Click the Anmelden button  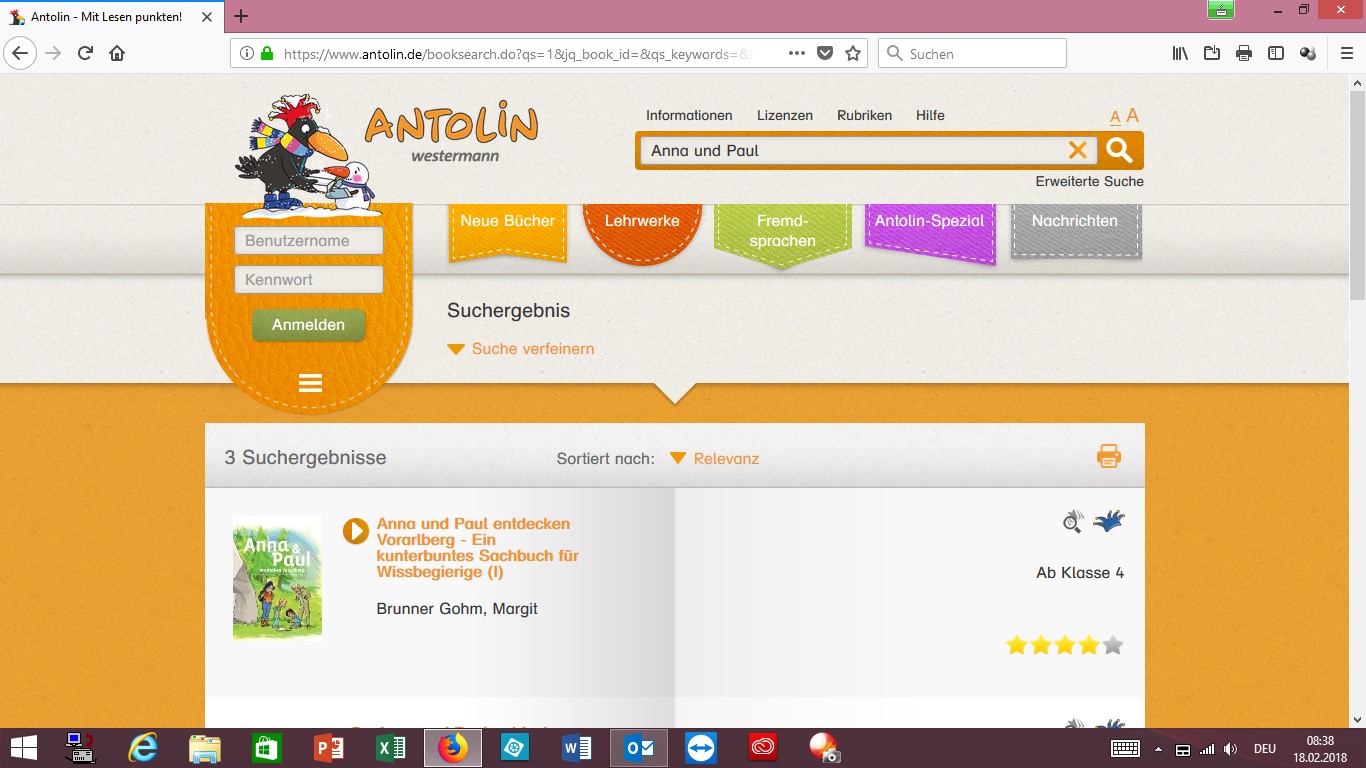pos(309,325)
